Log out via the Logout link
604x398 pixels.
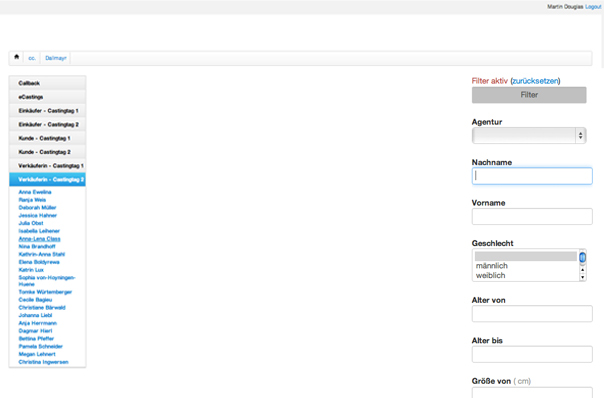[593, 7]
